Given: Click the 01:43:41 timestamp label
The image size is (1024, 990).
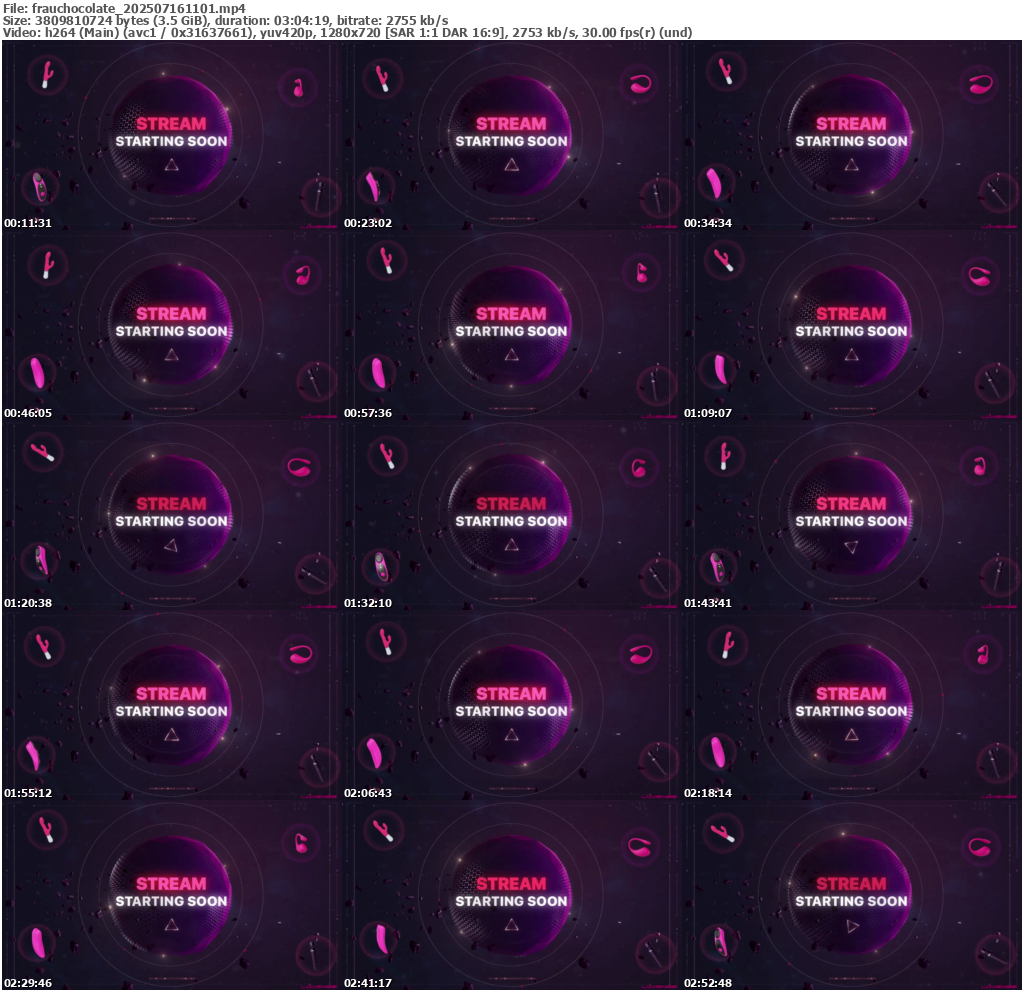Looking at the screenshot, I should (707, 603).
